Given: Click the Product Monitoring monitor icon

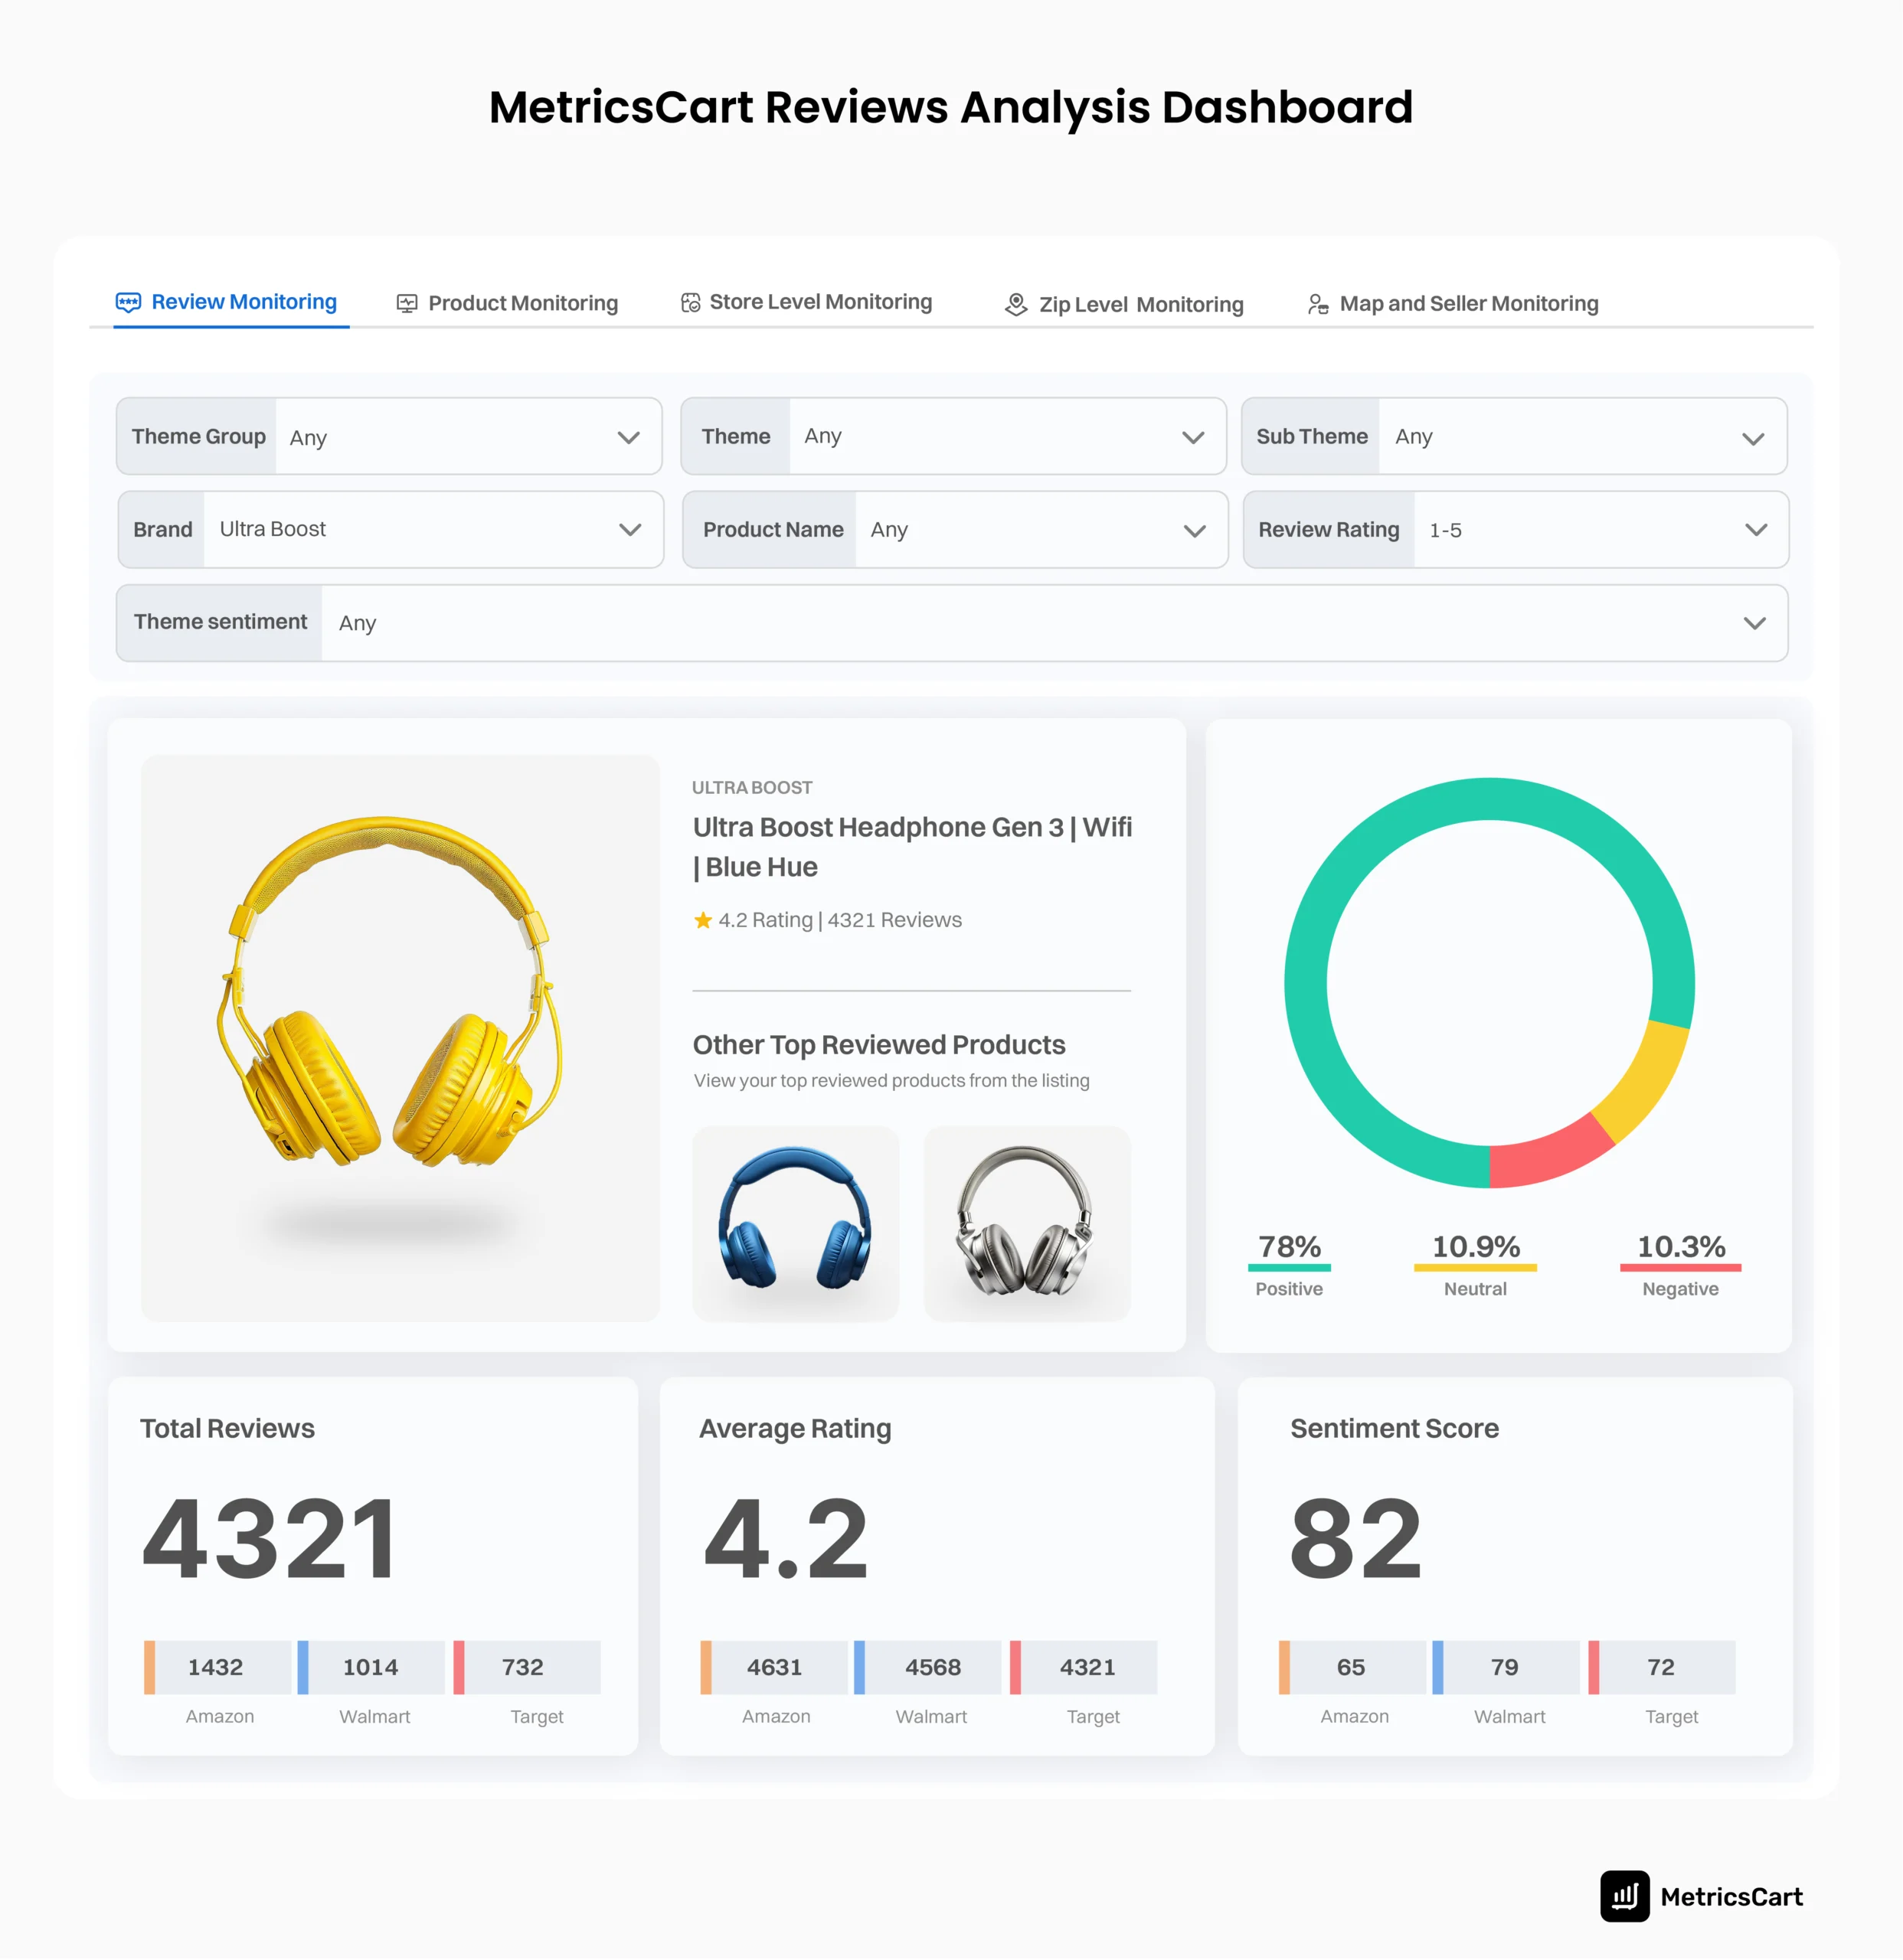Looking at the screenshot, I should pyautogui.click(x=406, y=303).
